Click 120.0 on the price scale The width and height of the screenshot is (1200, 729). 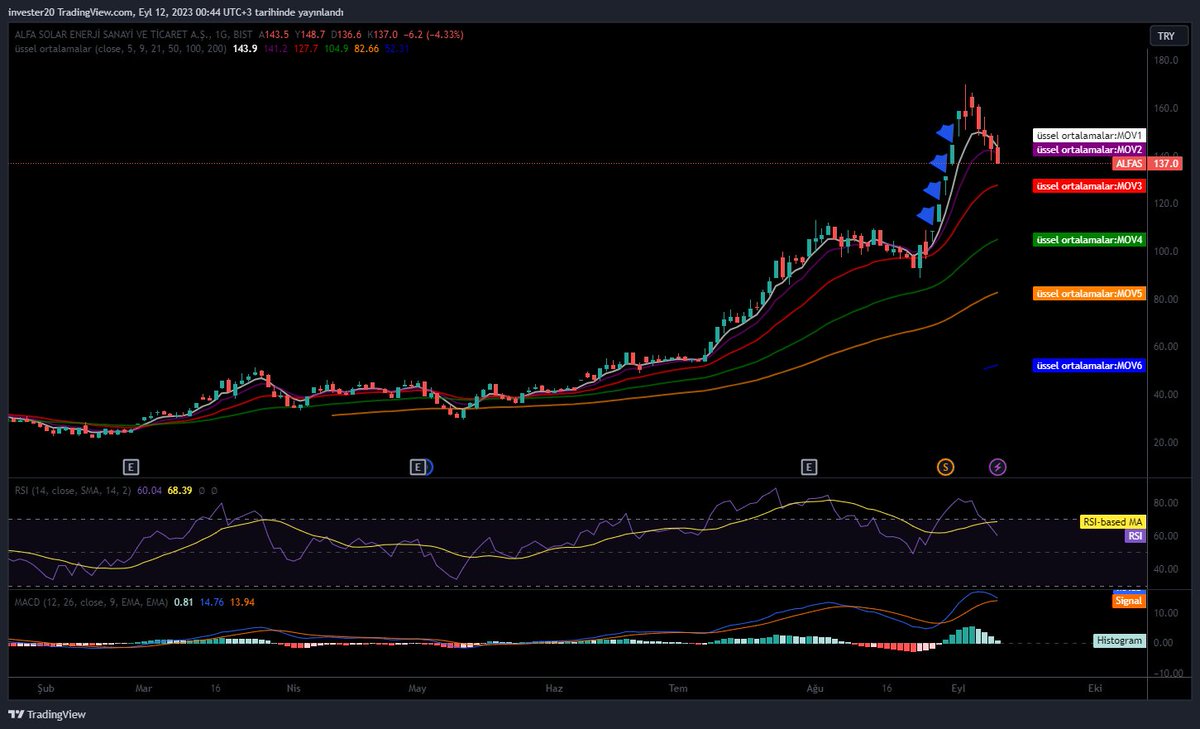coord(1164,203)
